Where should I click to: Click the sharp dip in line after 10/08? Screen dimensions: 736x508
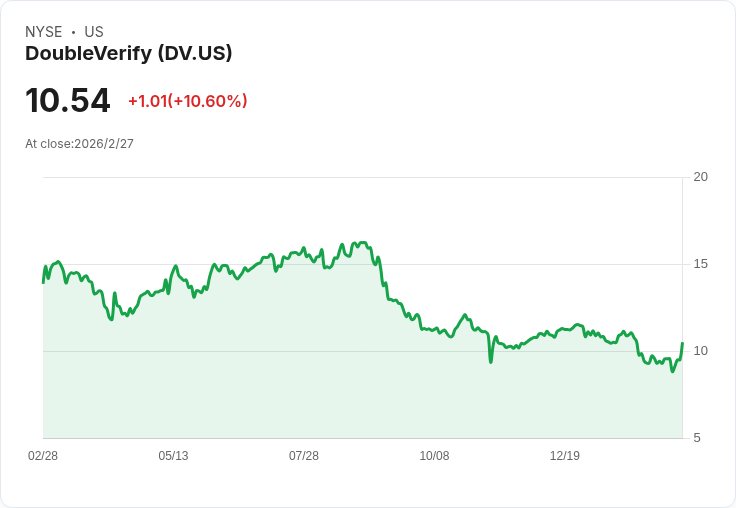[491, 360]
